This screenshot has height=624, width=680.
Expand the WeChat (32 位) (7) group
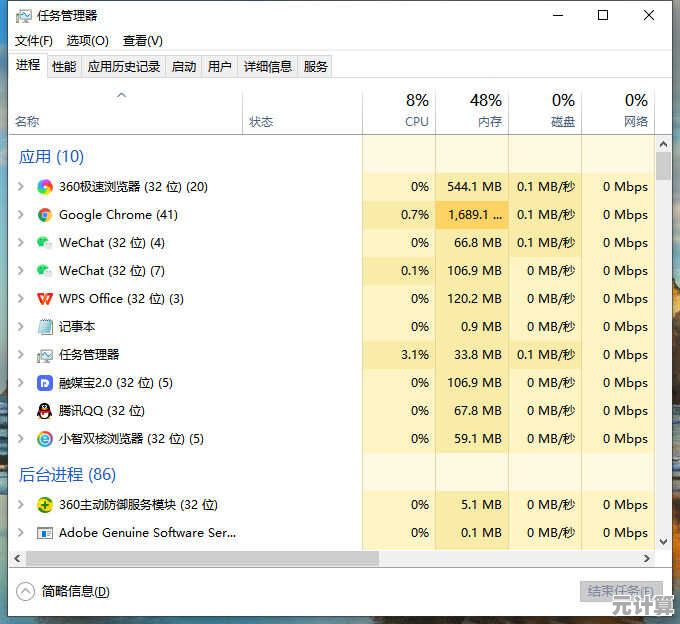20,271
